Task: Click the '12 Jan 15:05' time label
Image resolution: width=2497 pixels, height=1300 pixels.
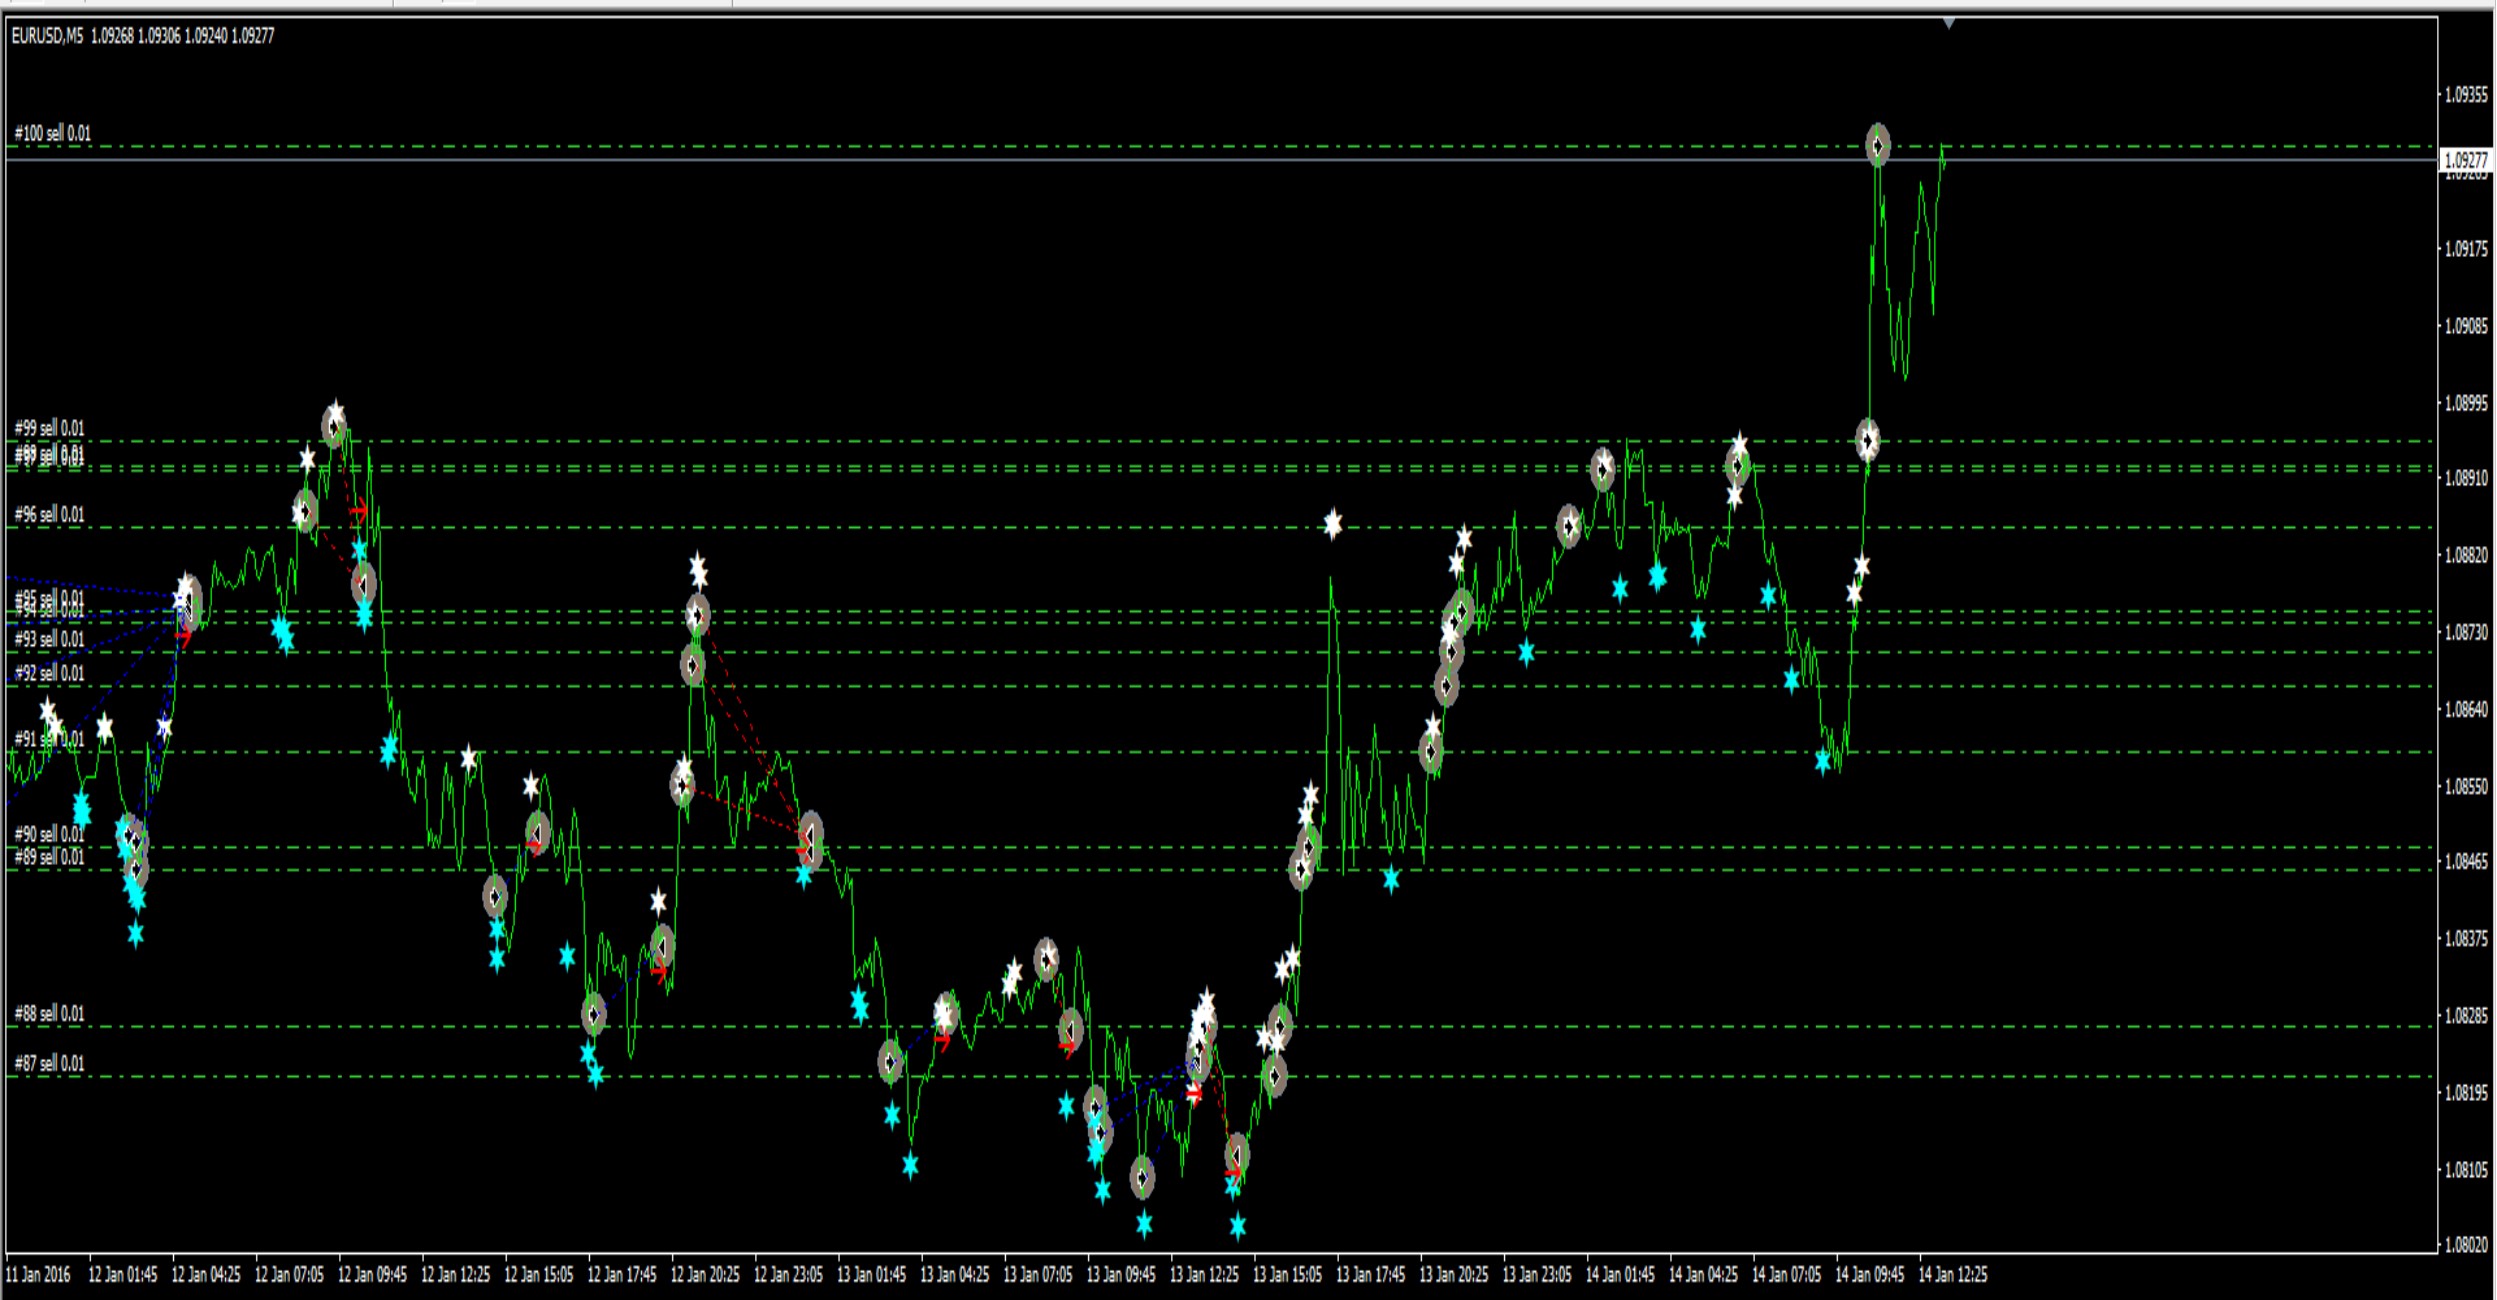Action: point(538,1275)
